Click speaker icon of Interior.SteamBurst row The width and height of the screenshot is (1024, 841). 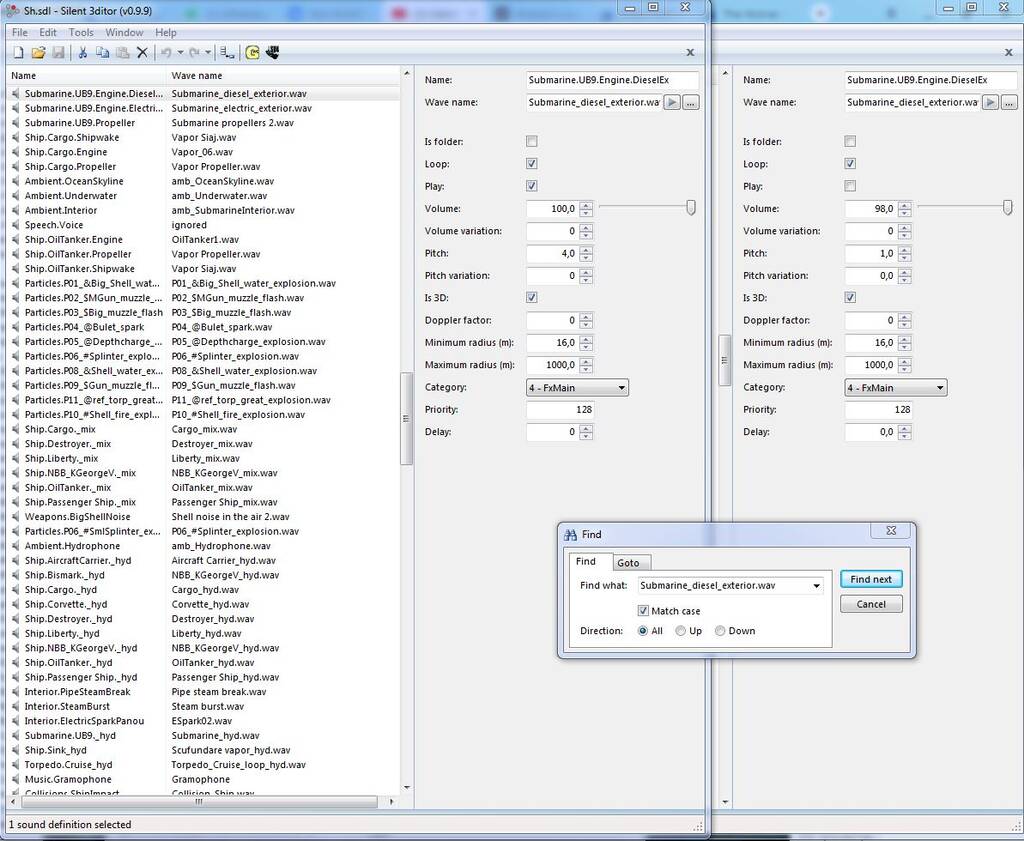(x=16, y=706)
